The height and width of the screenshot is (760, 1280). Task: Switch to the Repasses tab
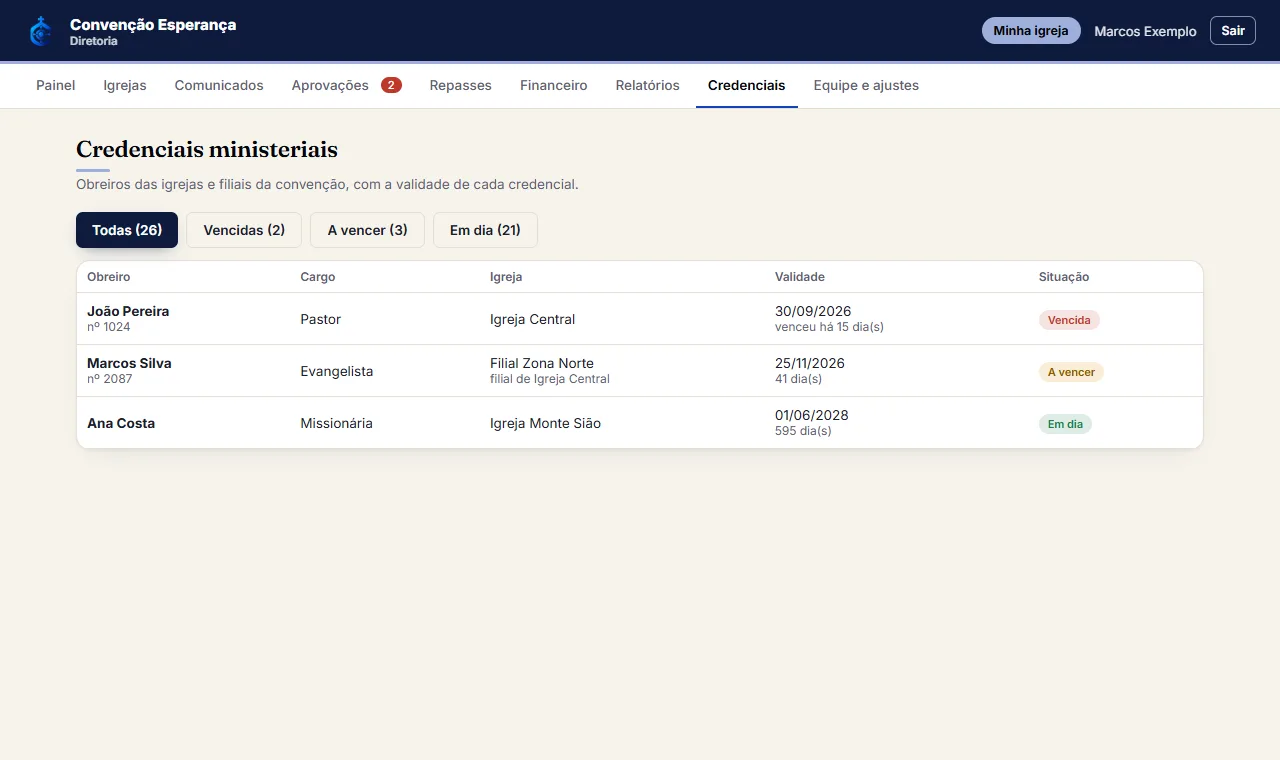[461, 85]
